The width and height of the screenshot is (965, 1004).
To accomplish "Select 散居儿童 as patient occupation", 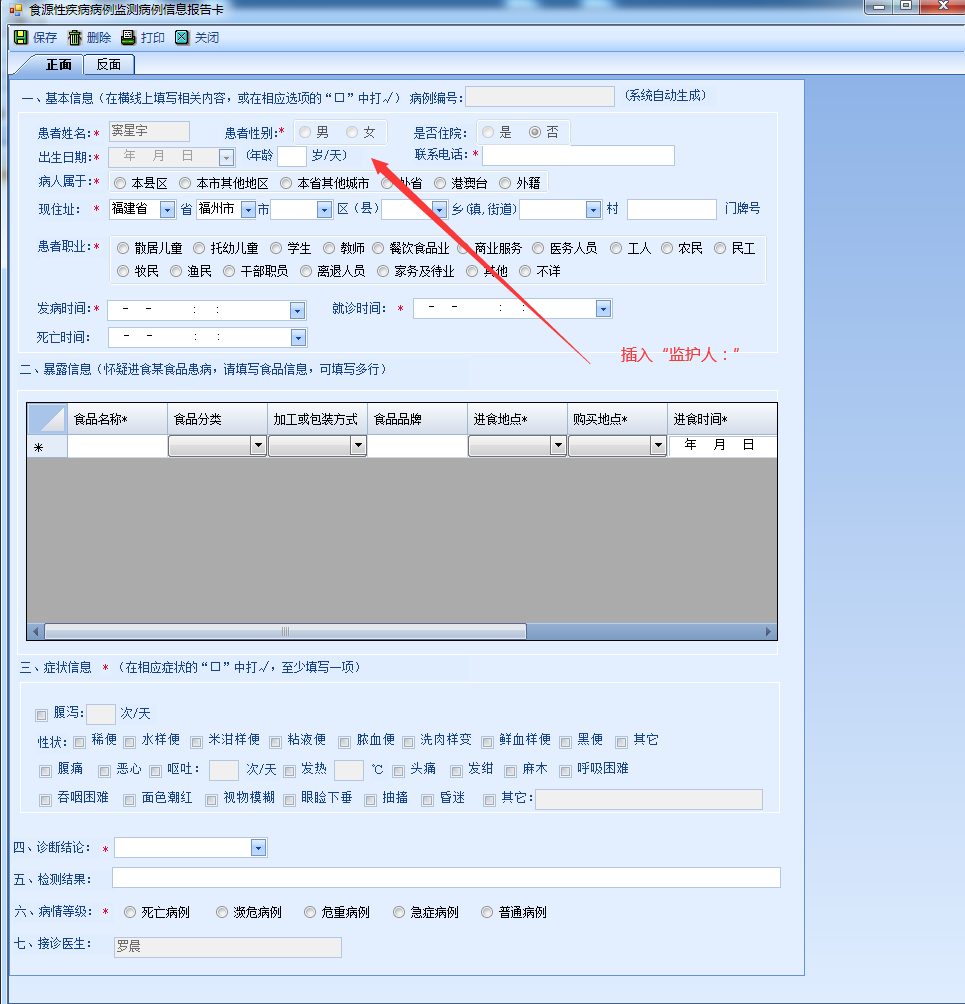I will click(x=123, y=248).
